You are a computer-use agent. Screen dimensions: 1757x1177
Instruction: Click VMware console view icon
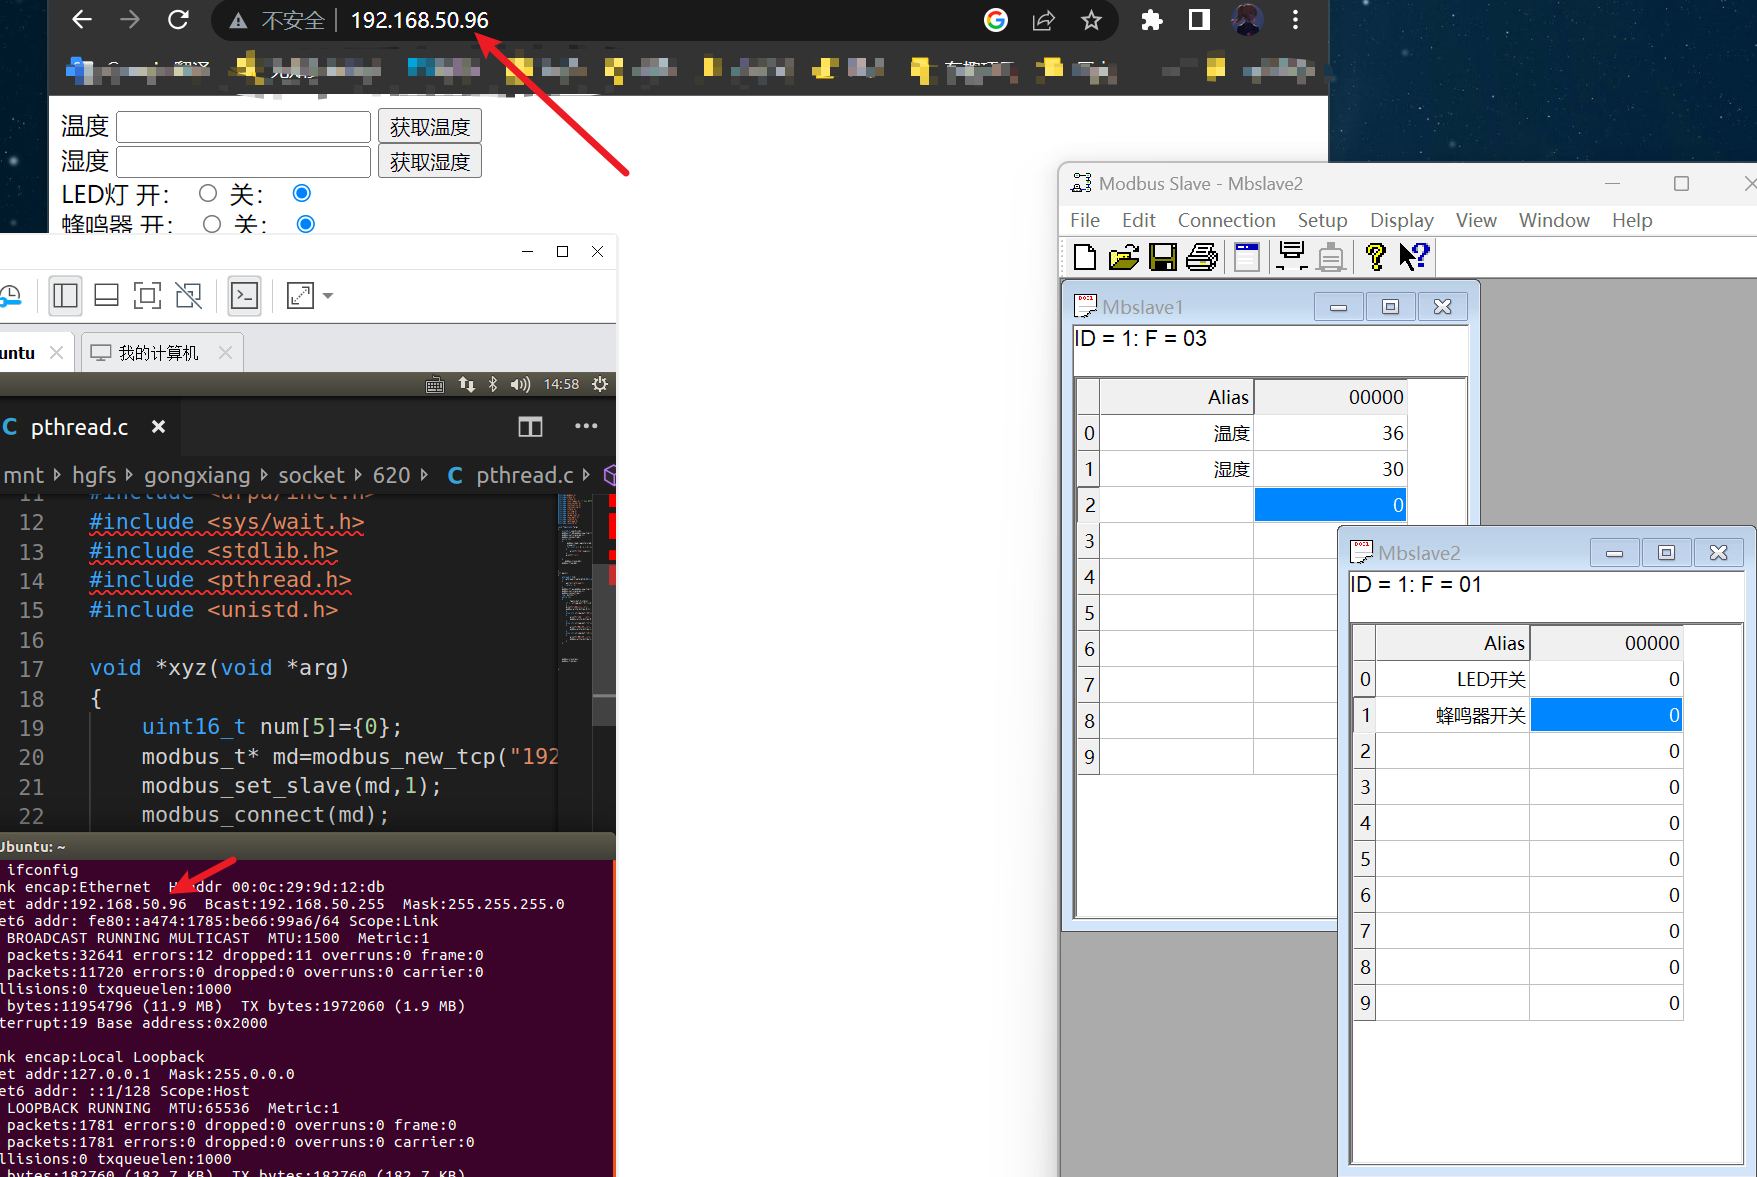pyautogui.click(x=245, y=295)
